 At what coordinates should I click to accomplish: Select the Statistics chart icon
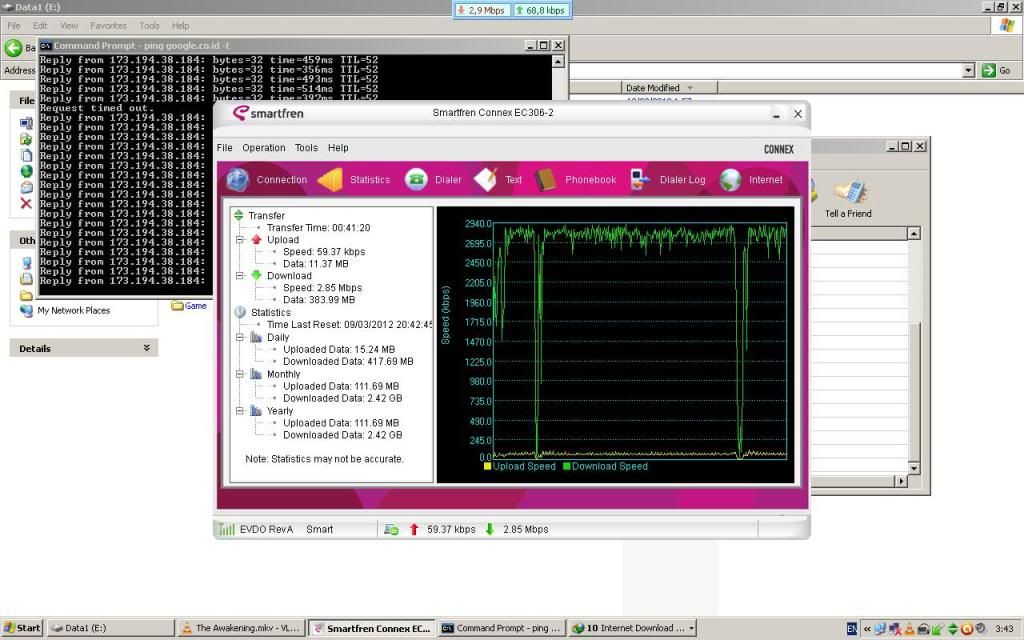point(330,180)
